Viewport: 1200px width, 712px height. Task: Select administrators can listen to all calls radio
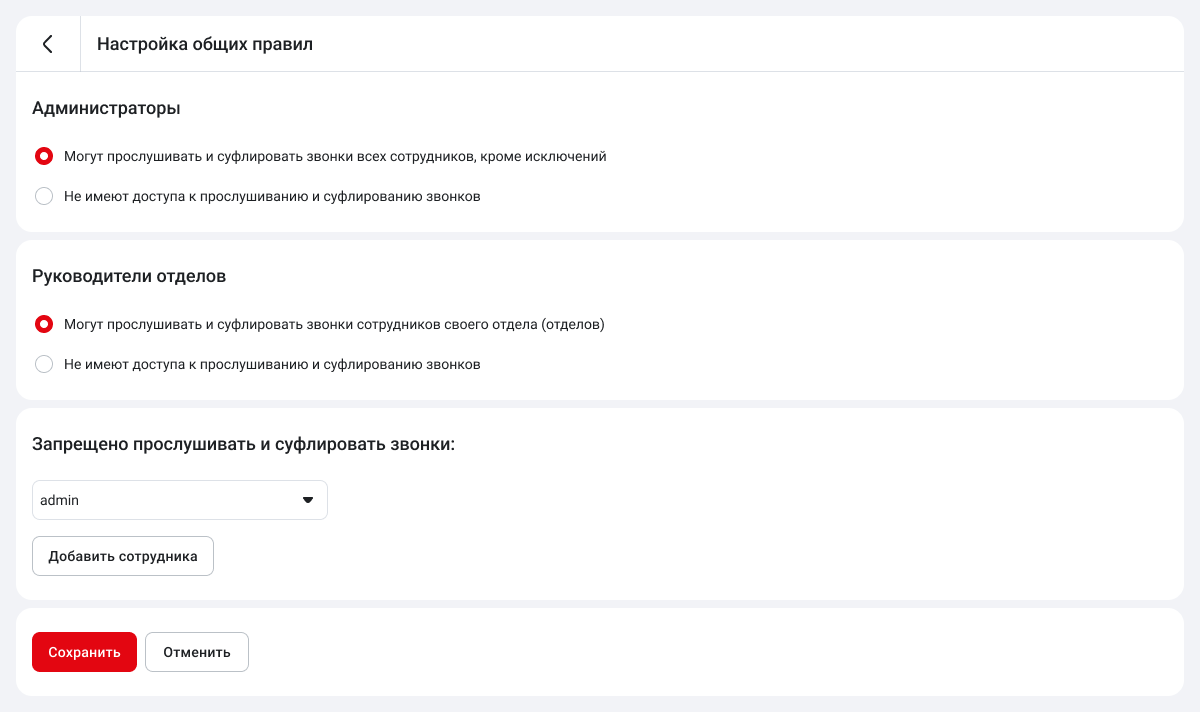point(44,156)
